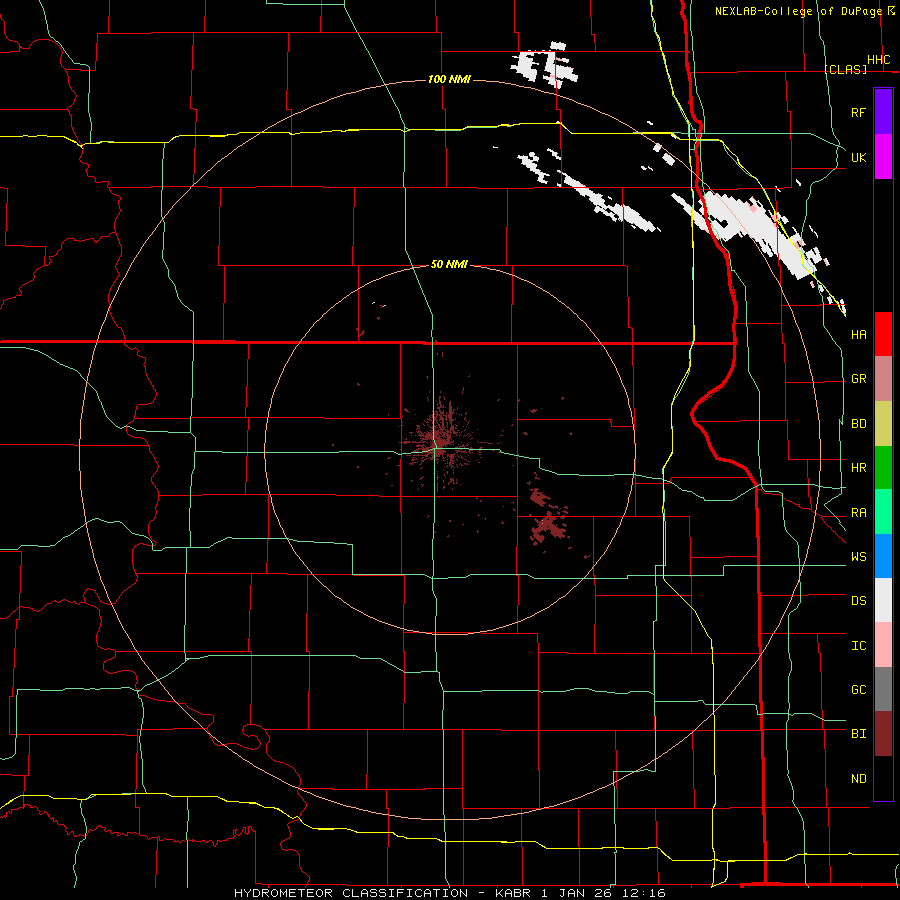
Task: Click the KABR radar site identifier
Action: point(513,893)
